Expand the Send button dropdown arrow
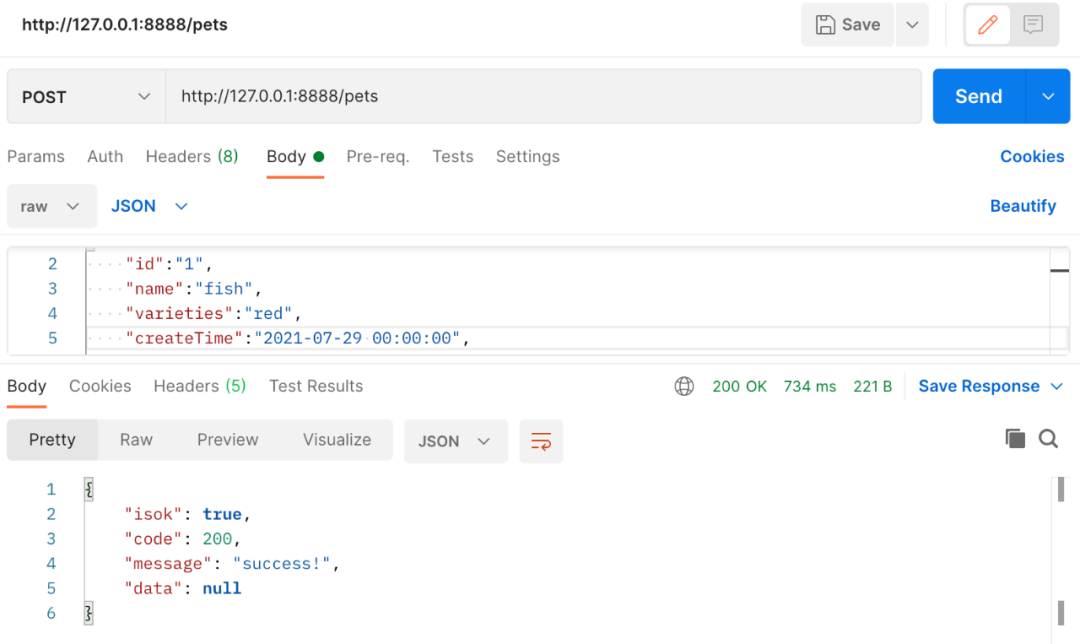Screen dimensions: 1080x644 click(x=1048, y=96)
